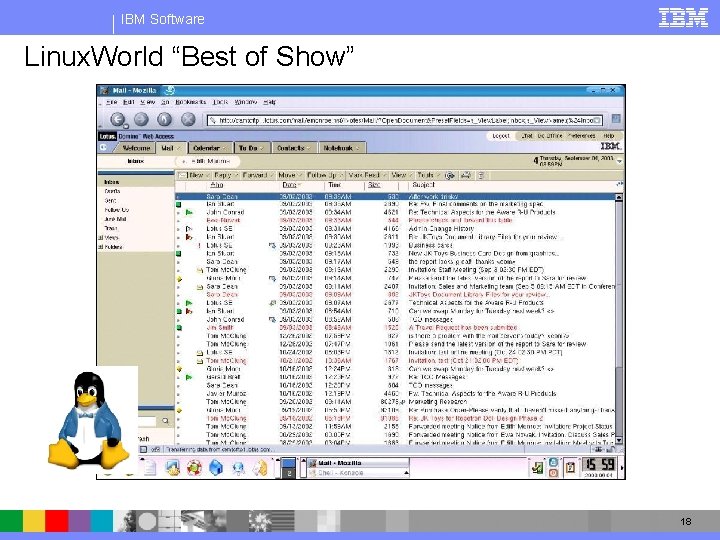Click the message list vertical scrollbar
Image resolution: width=720 pixels, height=540 pixels.
click(619, 318)
